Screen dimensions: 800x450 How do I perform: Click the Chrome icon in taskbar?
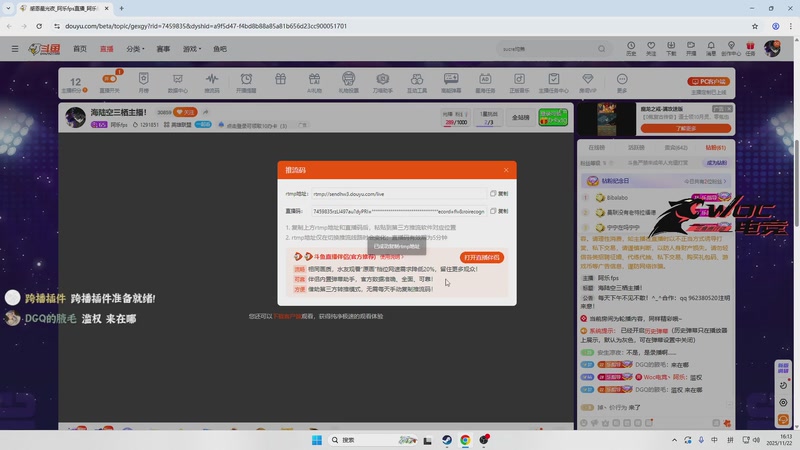pos(465,440)
